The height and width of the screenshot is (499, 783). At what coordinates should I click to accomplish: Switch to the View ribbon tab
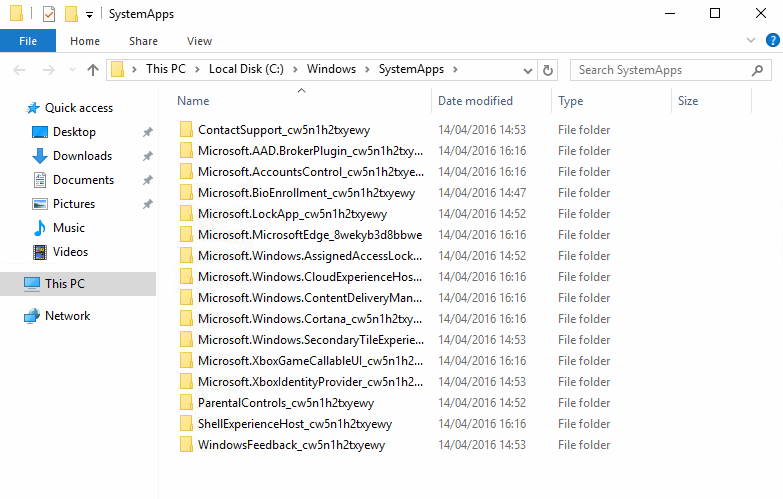point(199,41)
